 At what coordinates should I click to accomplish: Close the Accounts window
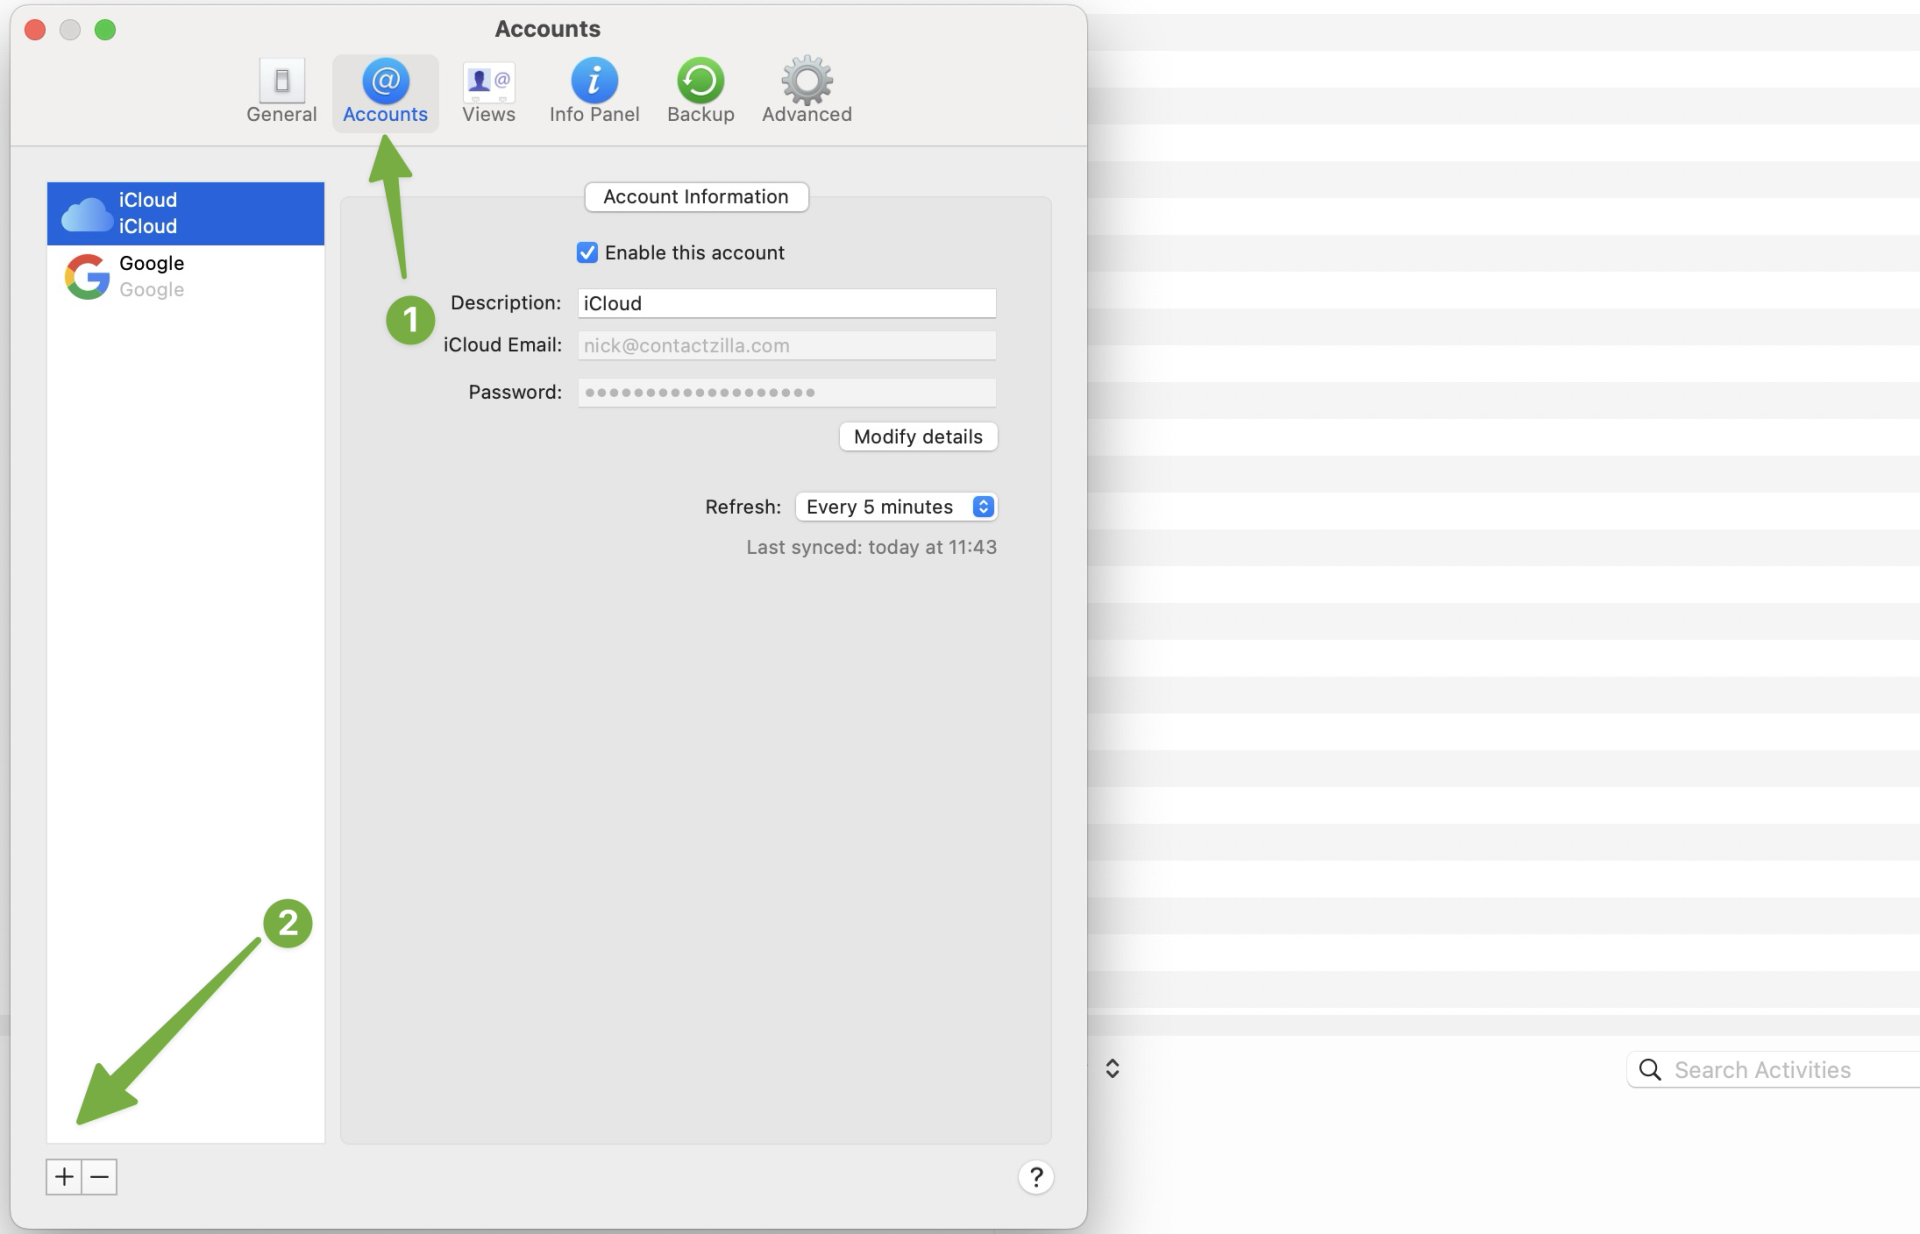[35, 30]
